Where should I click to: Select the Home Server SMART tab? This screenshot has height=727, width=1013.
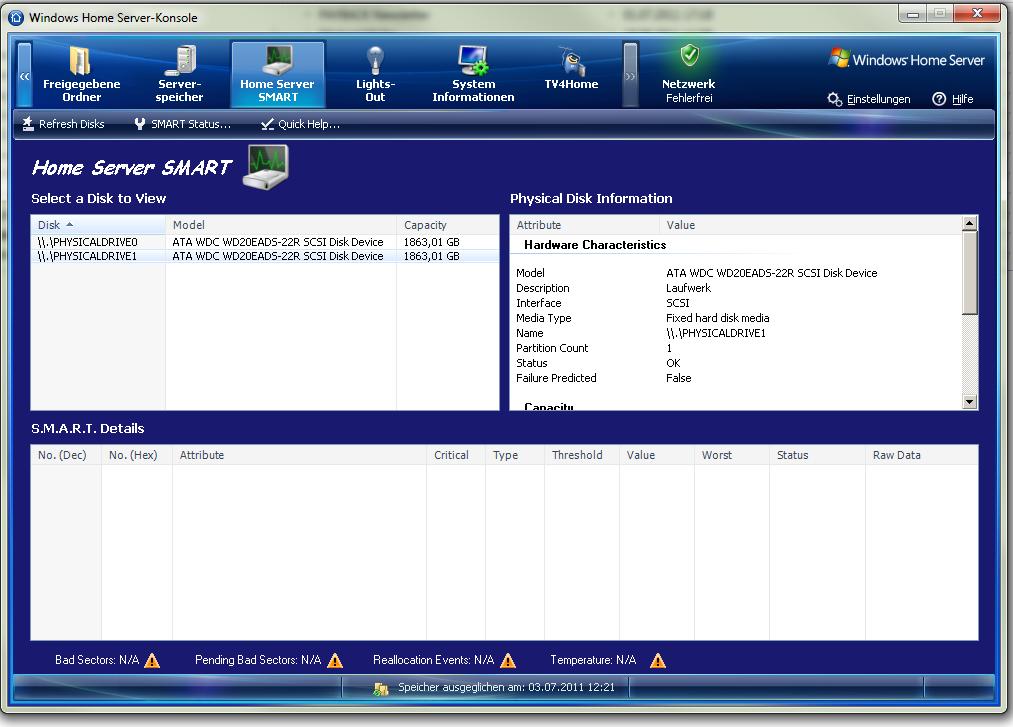tap(278, 74)
